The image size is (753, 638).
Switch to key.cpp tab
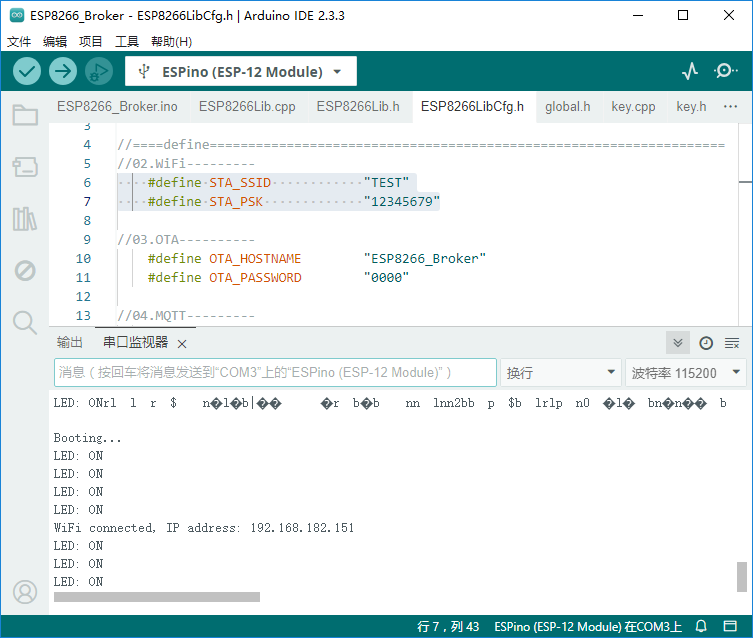(633, 107)
